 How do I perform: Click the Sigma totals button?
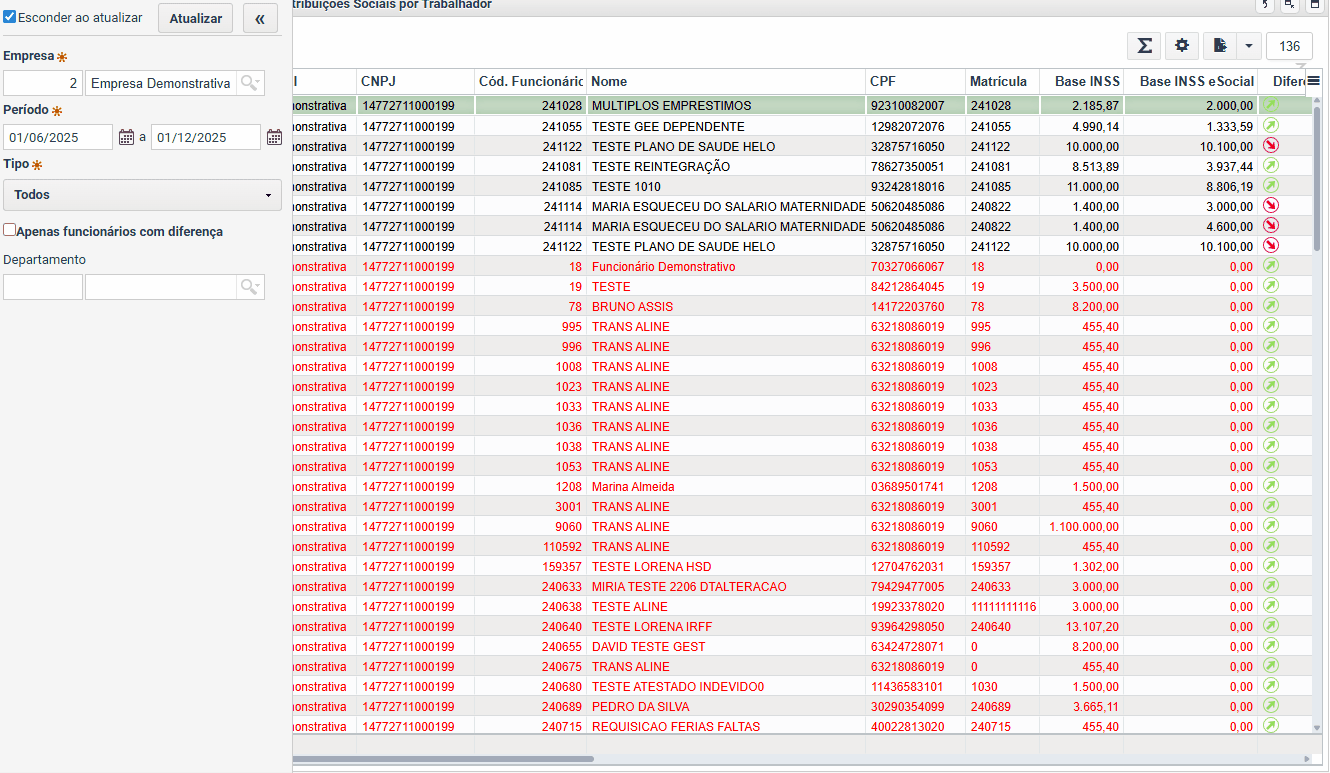tap(1144, 46)
